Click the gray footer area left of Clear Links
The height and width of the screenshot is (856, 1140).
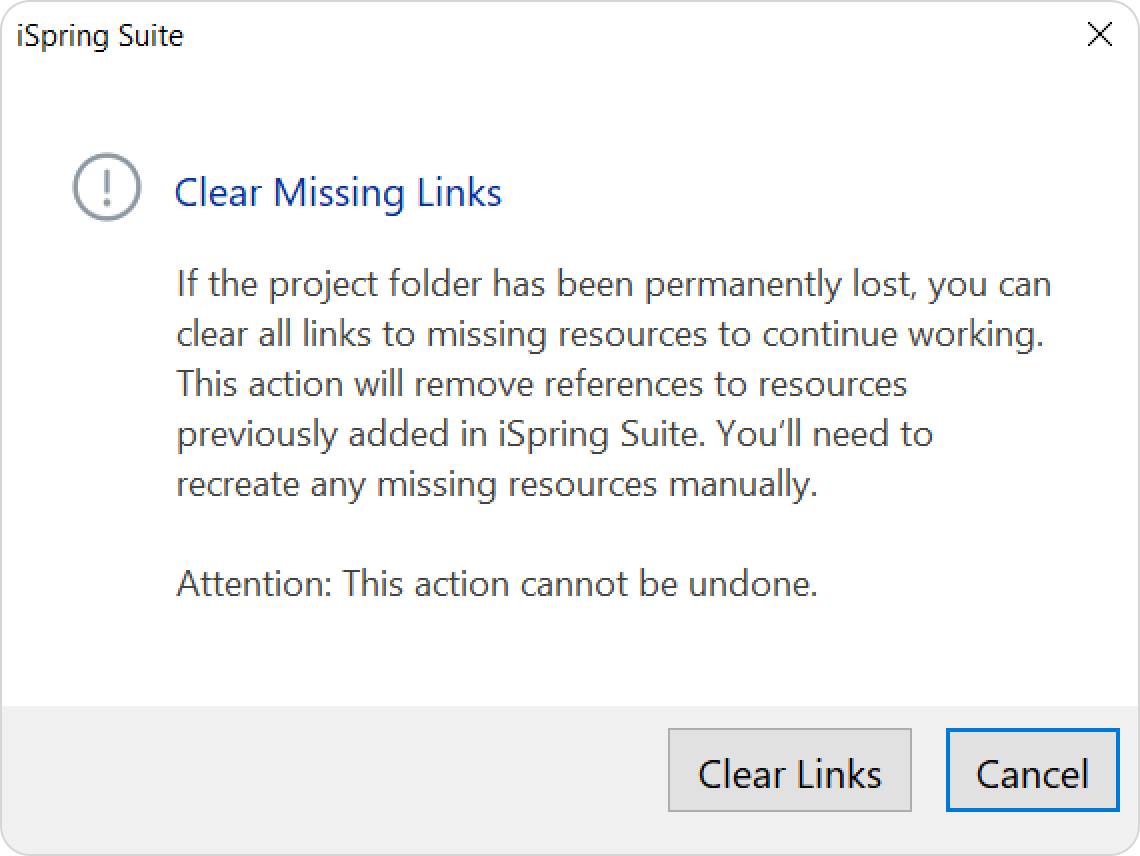[x=334, y=771]
